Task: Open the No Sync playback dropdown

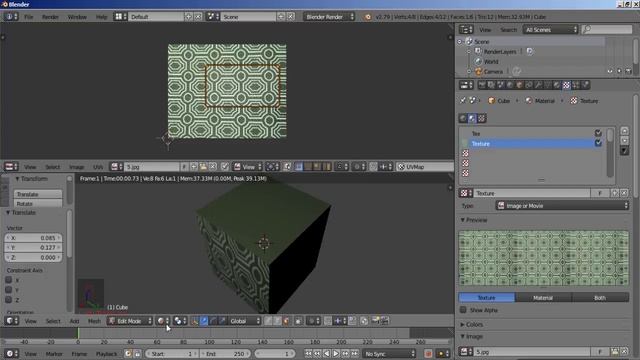Action: [x=389, y=353]
